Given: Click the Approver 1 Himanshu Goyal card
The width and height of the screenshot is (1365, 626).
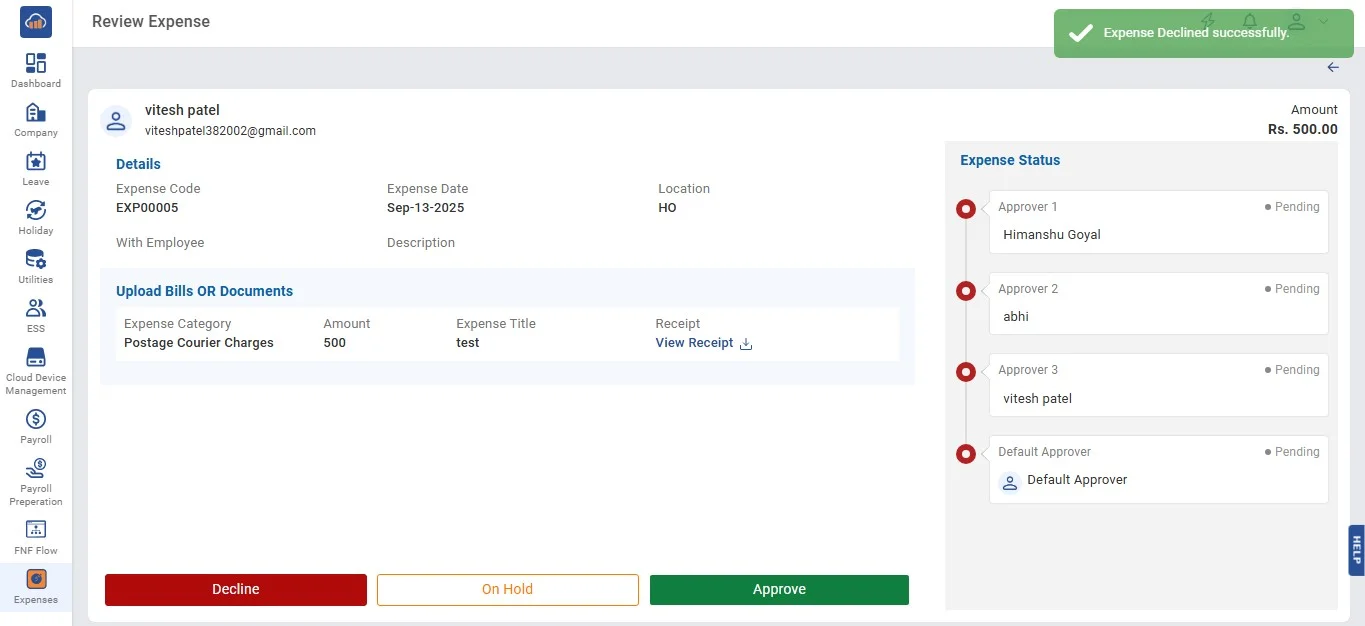Looking at the screenshot, I should pos(1158,222).
